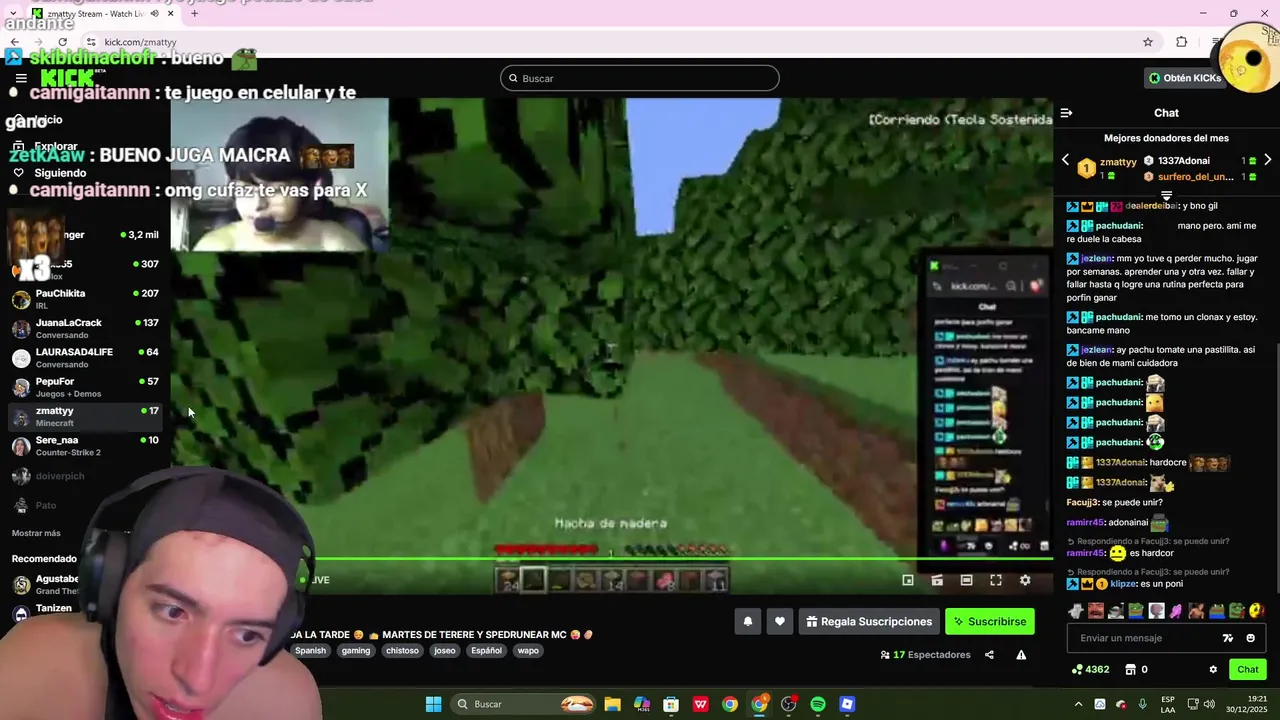Viewport: 1280px width, 720px height.
Task: Open JuanaLaCrack channel in the sidebar
Action: click(85, 328)
